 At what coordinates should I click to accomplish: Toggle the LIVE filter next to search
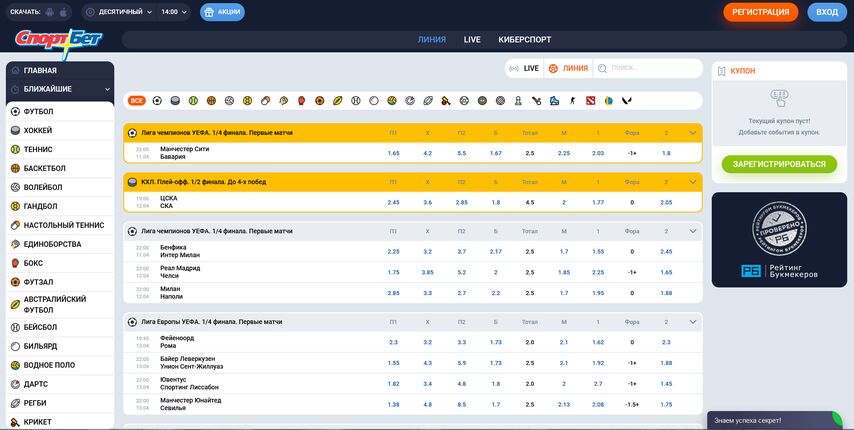tap(524, 69)
